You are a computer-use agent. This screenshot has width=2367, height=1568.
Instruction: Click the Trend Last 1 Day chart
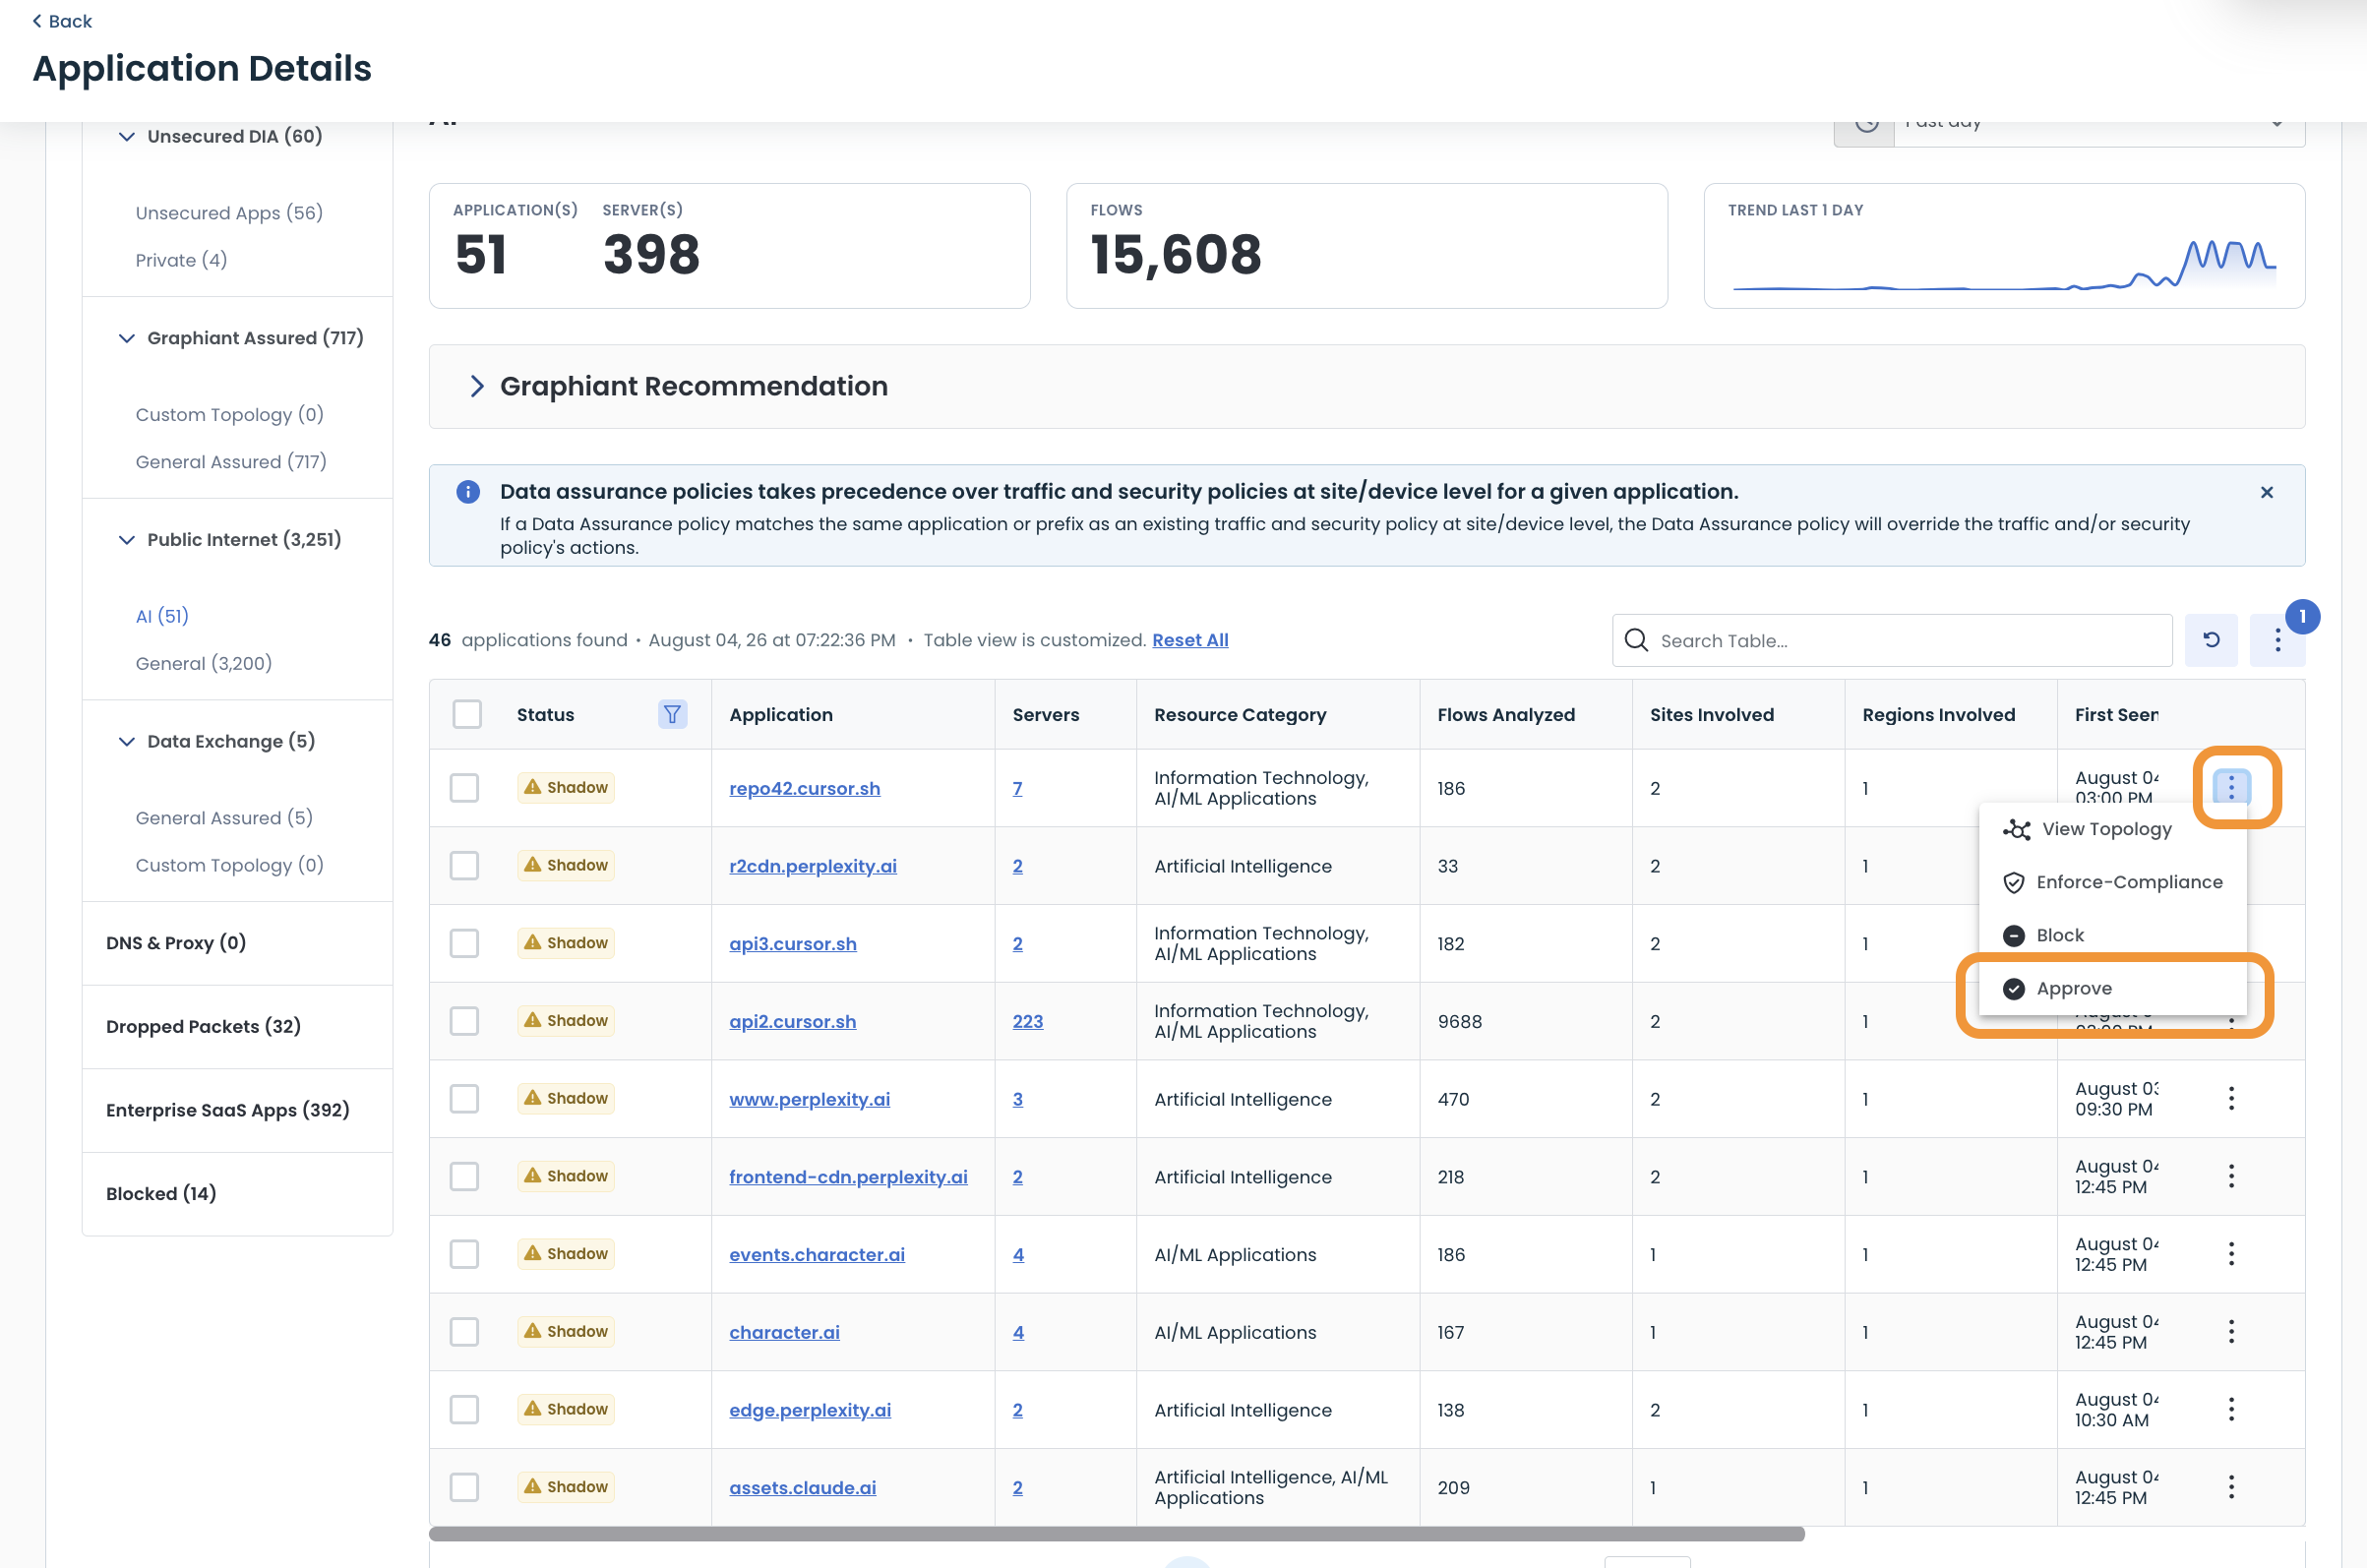tap(2004, 266)
